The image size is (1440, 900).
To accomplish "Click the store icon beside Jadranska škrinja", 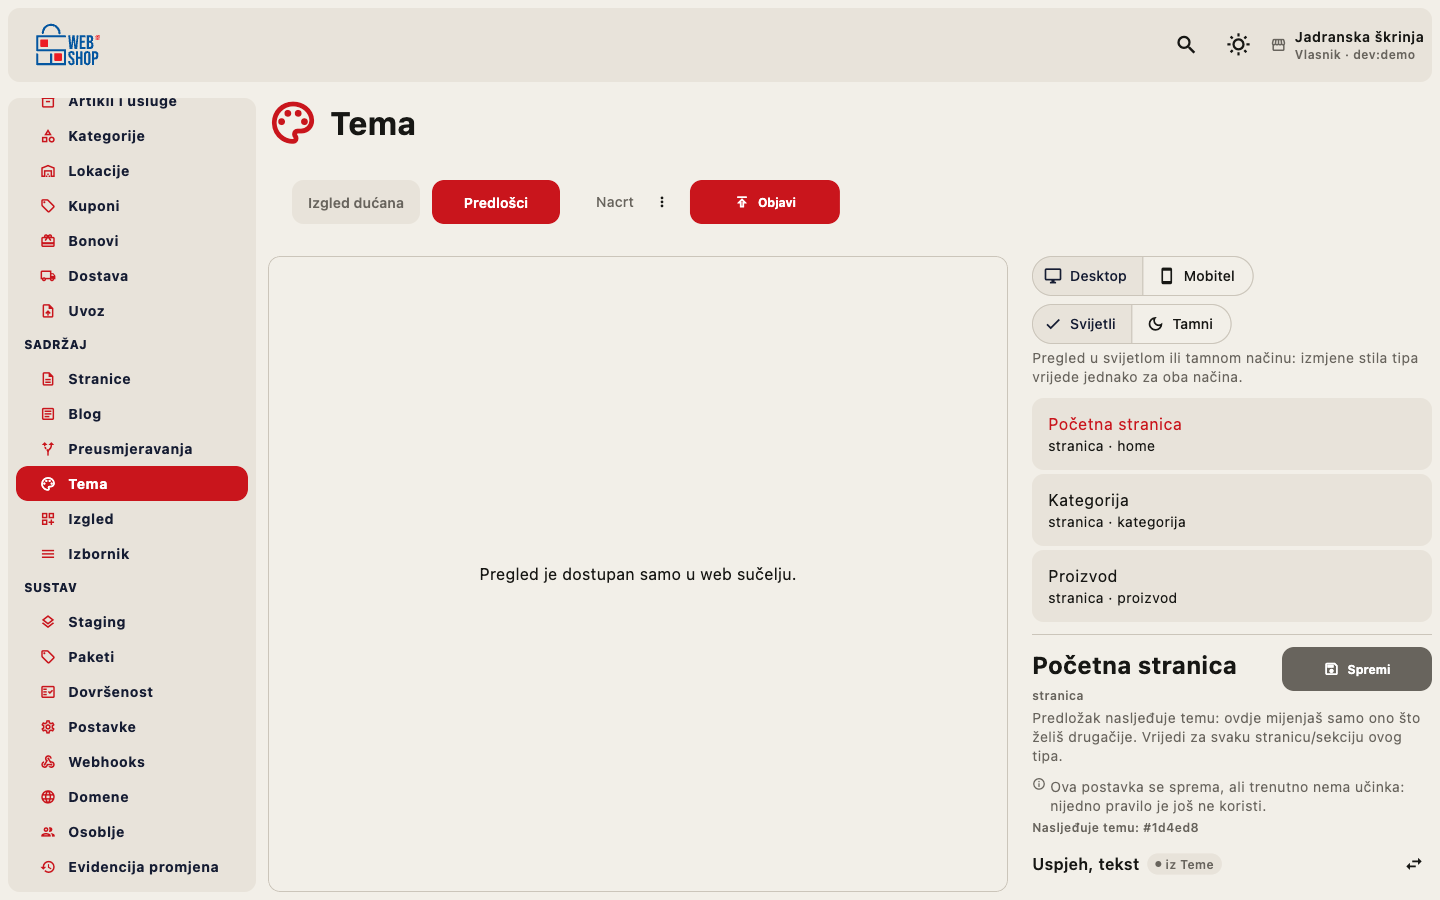I will tap(1278, 45).
